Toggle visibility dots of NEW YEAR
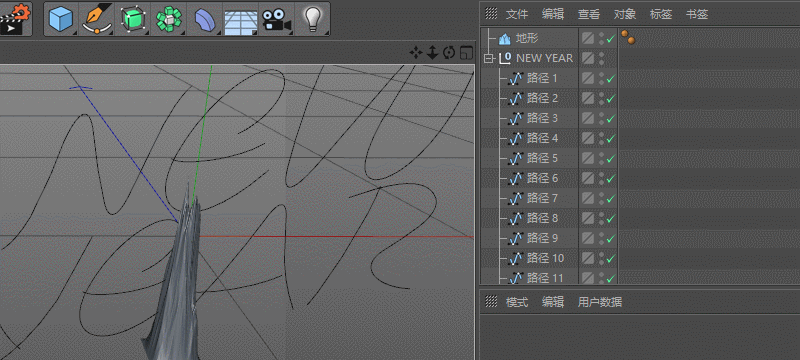 click(601, 58)
